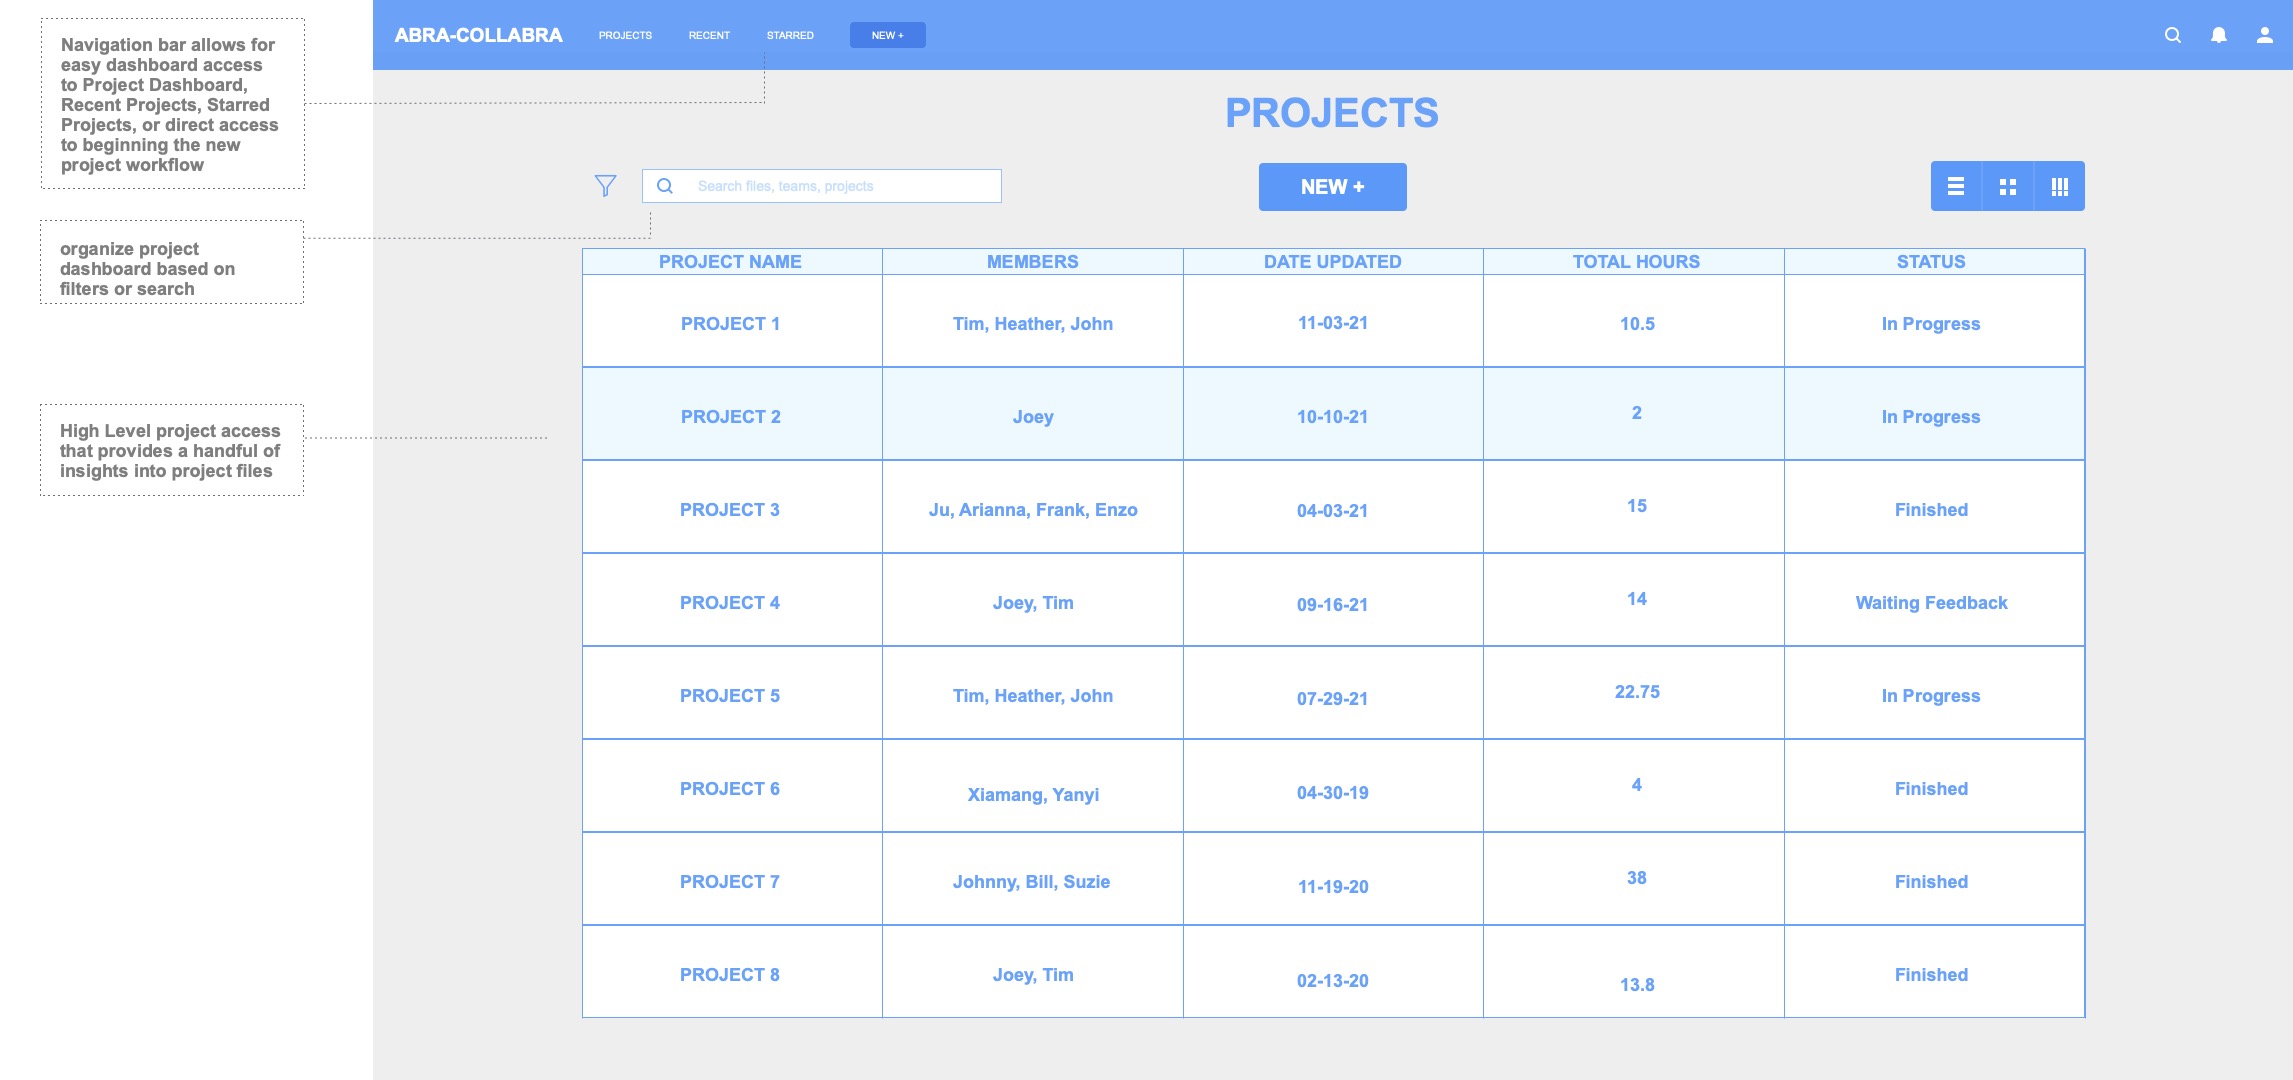
Task: Click date '07-29-21'
Action: (1333, 699)
